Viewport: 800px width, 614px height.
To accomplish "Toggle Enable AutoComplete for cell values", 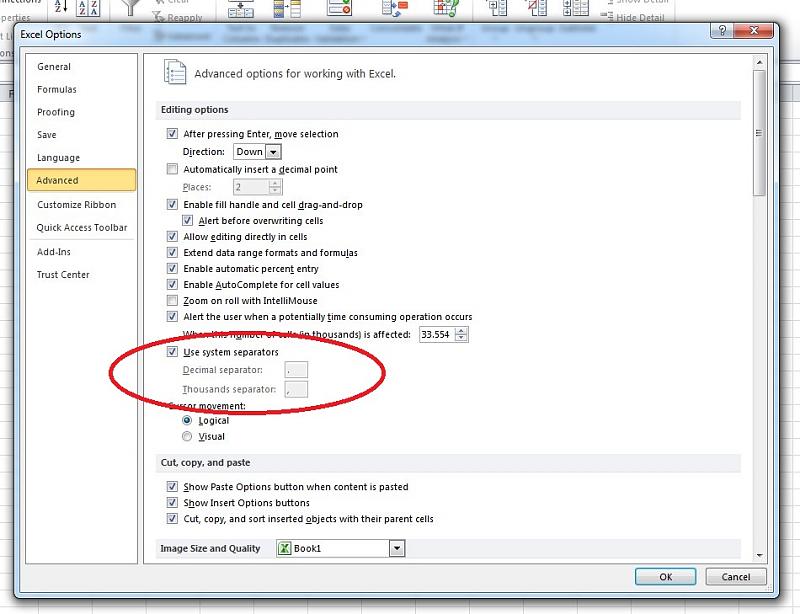I will pyautogui.click(x=172, y=284).
